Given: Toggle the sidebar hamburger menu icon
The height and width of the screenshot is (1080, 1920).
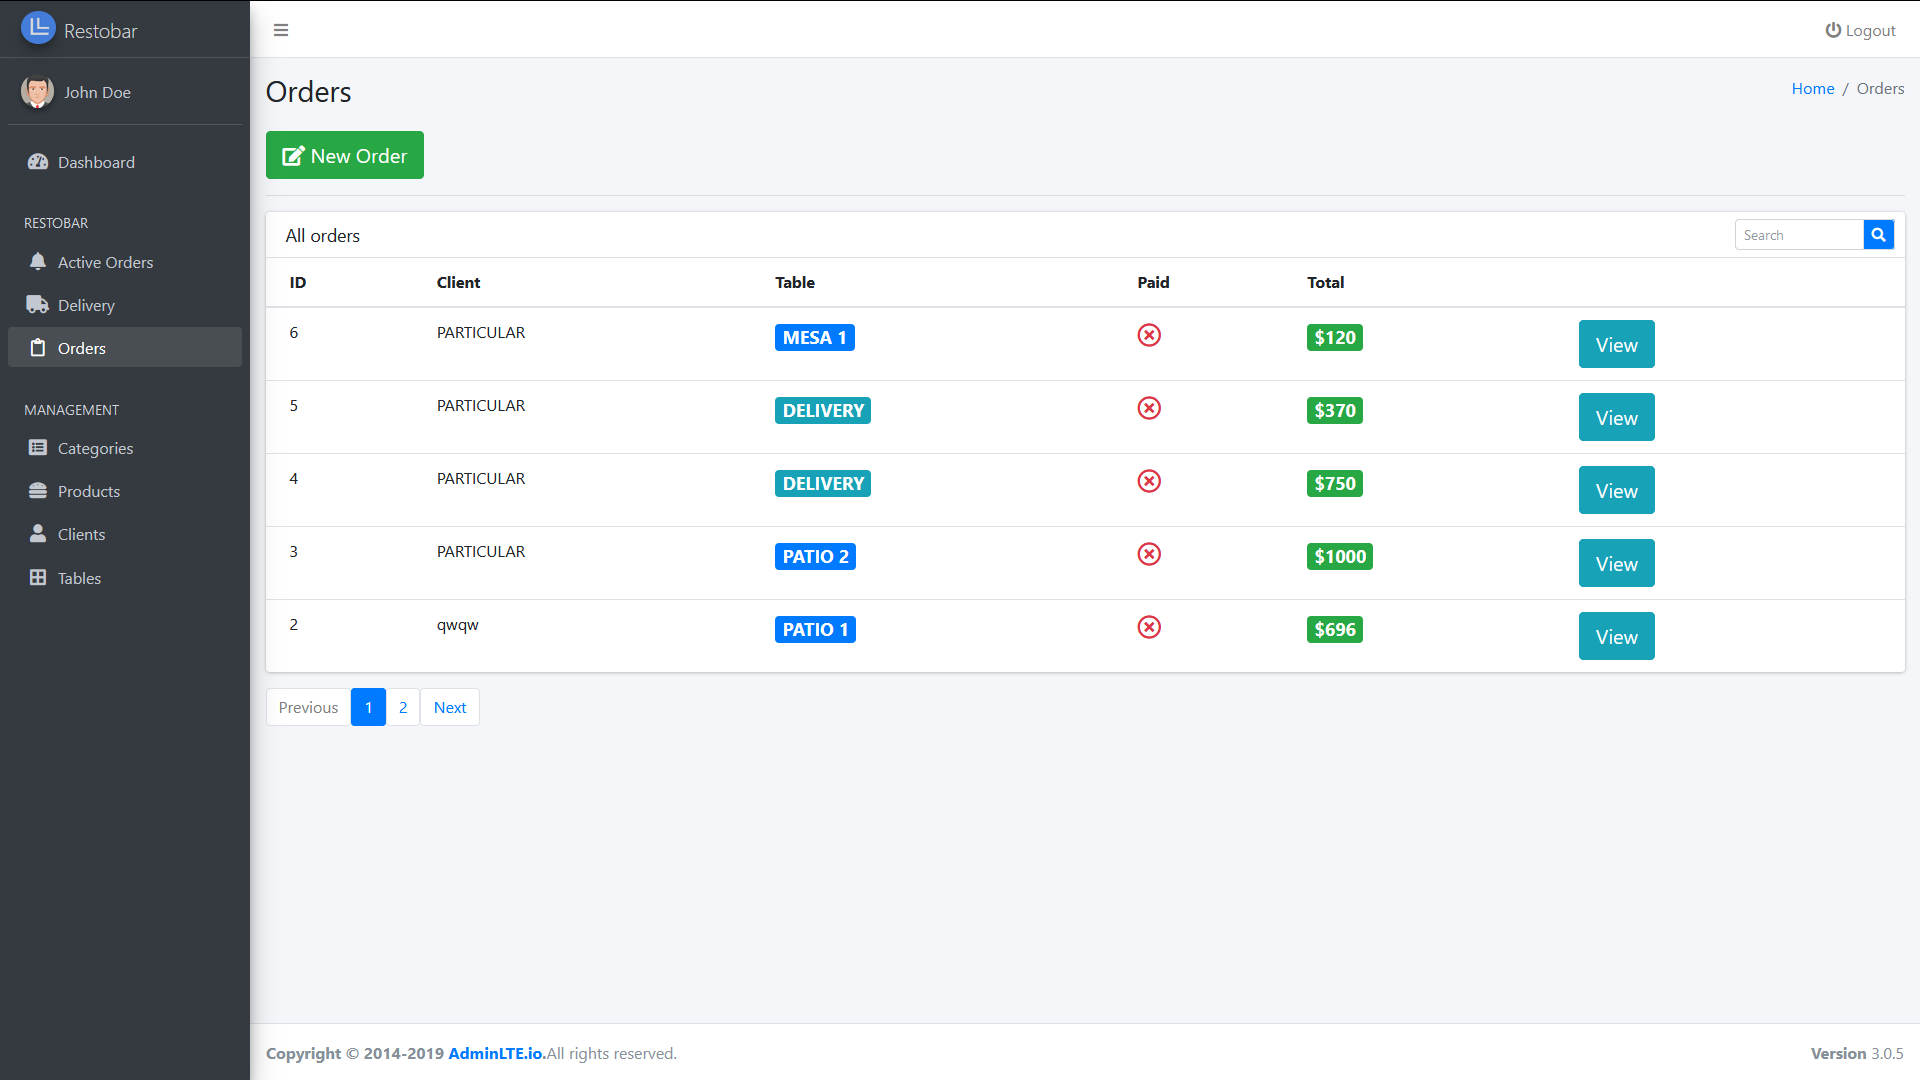Looking at the screenshot, I should point(281,30).
